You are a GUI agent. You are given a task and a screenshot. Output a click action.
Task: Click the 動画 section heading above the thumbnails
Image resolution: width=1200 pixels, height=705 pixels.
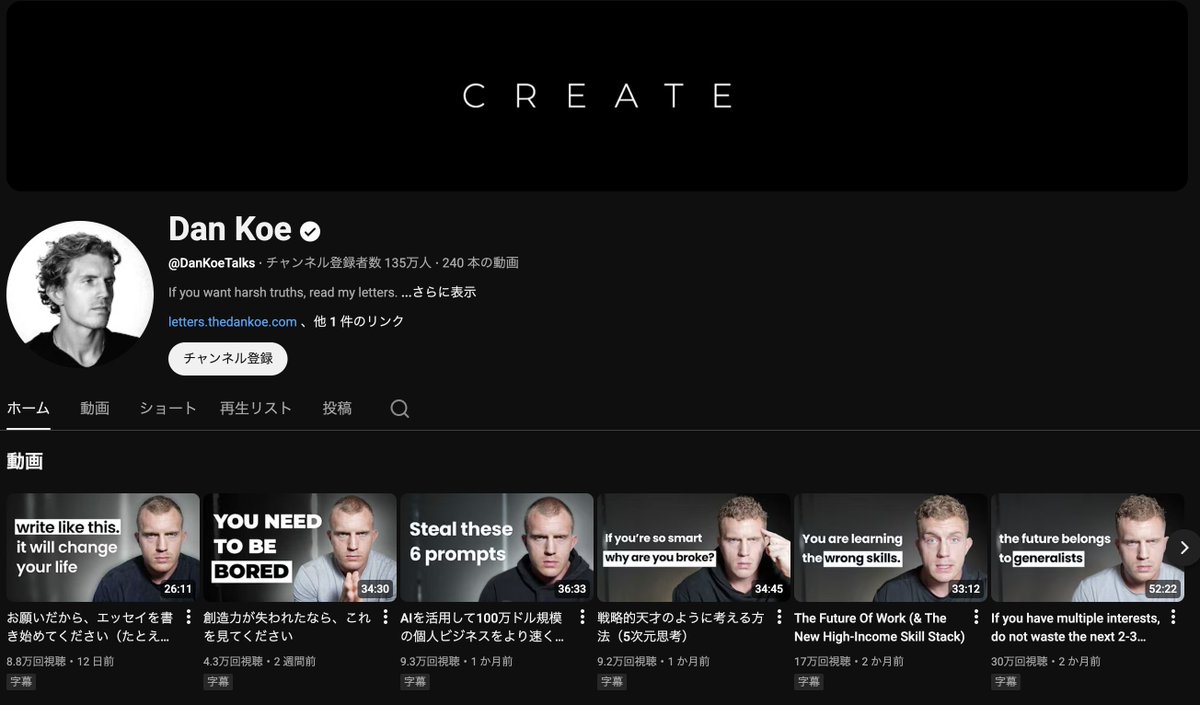[x=25, y=461]
